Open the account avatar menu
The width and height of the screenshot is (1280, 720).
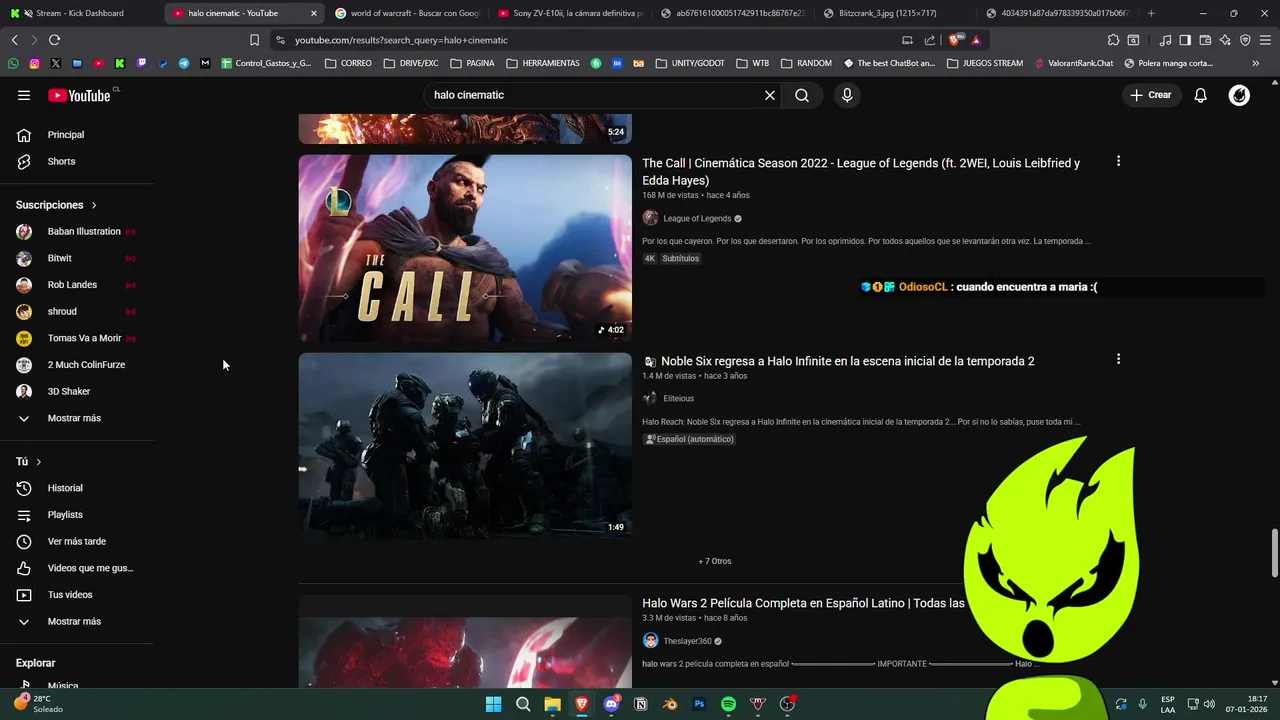point(1239,95)
